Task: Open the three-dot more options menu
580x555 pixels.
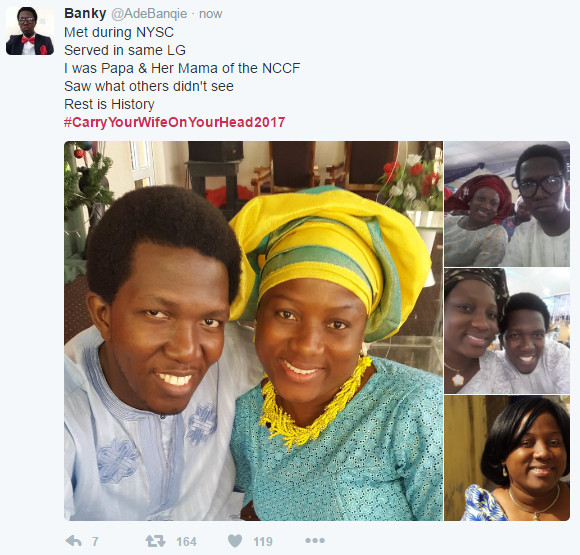Action: [315, 541]
